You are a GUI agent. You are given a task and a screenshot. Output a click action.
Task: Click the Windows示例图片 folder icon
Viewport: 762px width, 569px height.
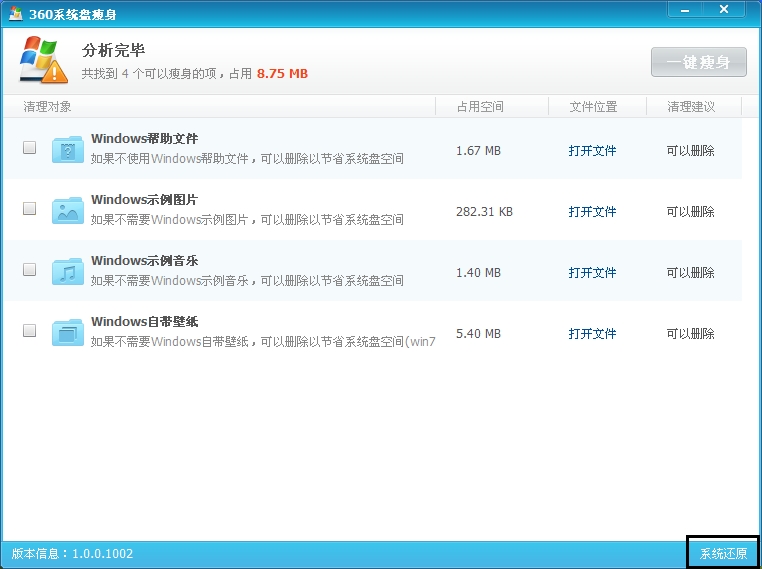pos(68,210)
